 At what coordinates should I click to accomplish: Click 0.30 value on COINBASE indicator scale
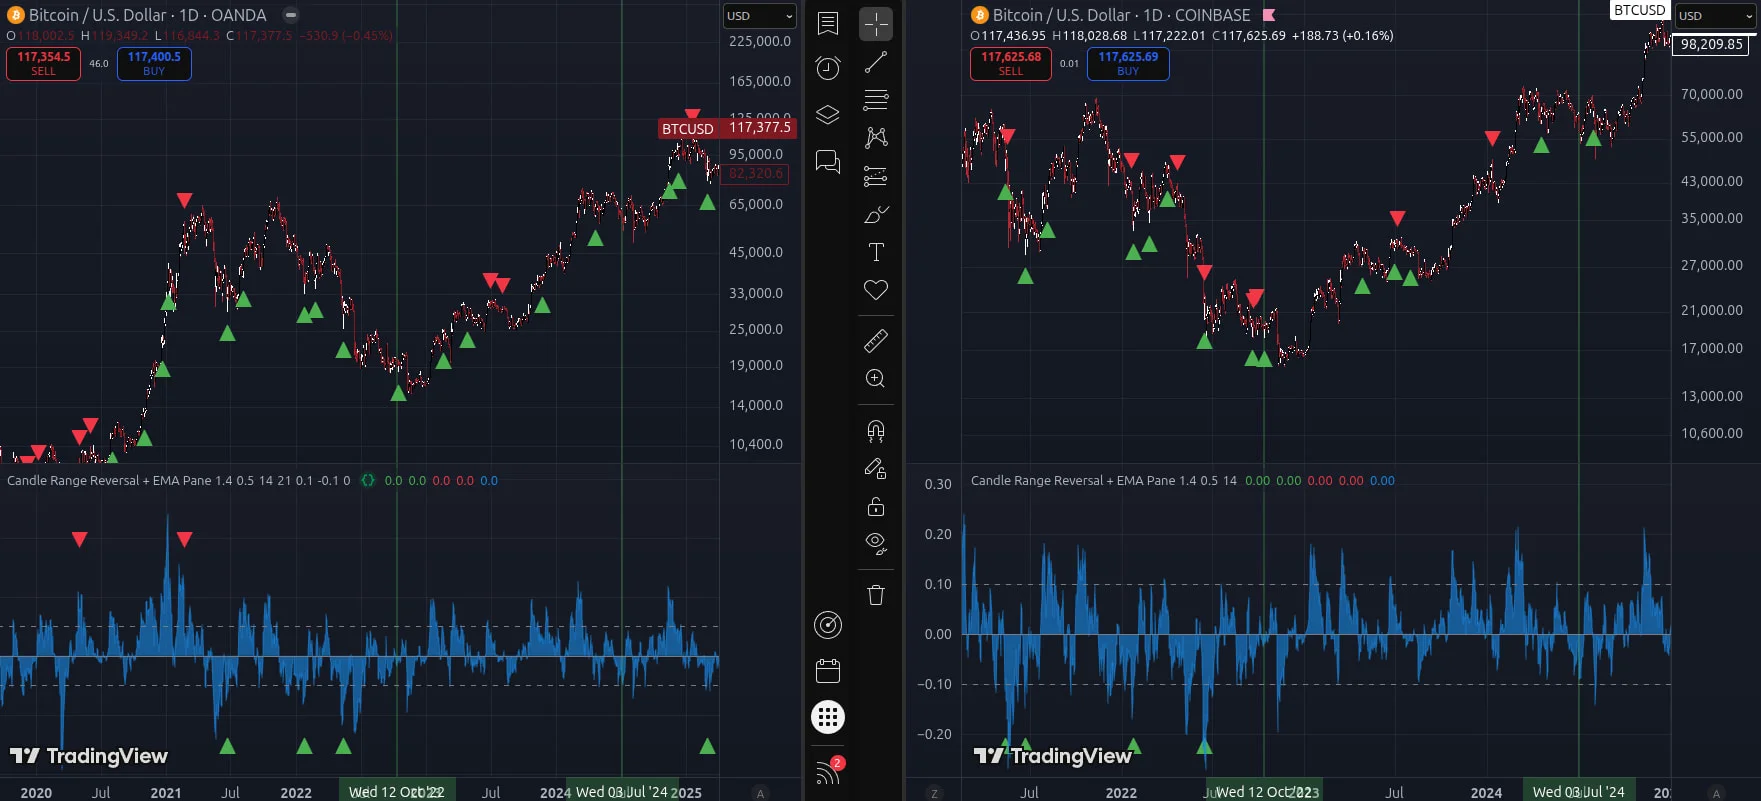[938, 484]
